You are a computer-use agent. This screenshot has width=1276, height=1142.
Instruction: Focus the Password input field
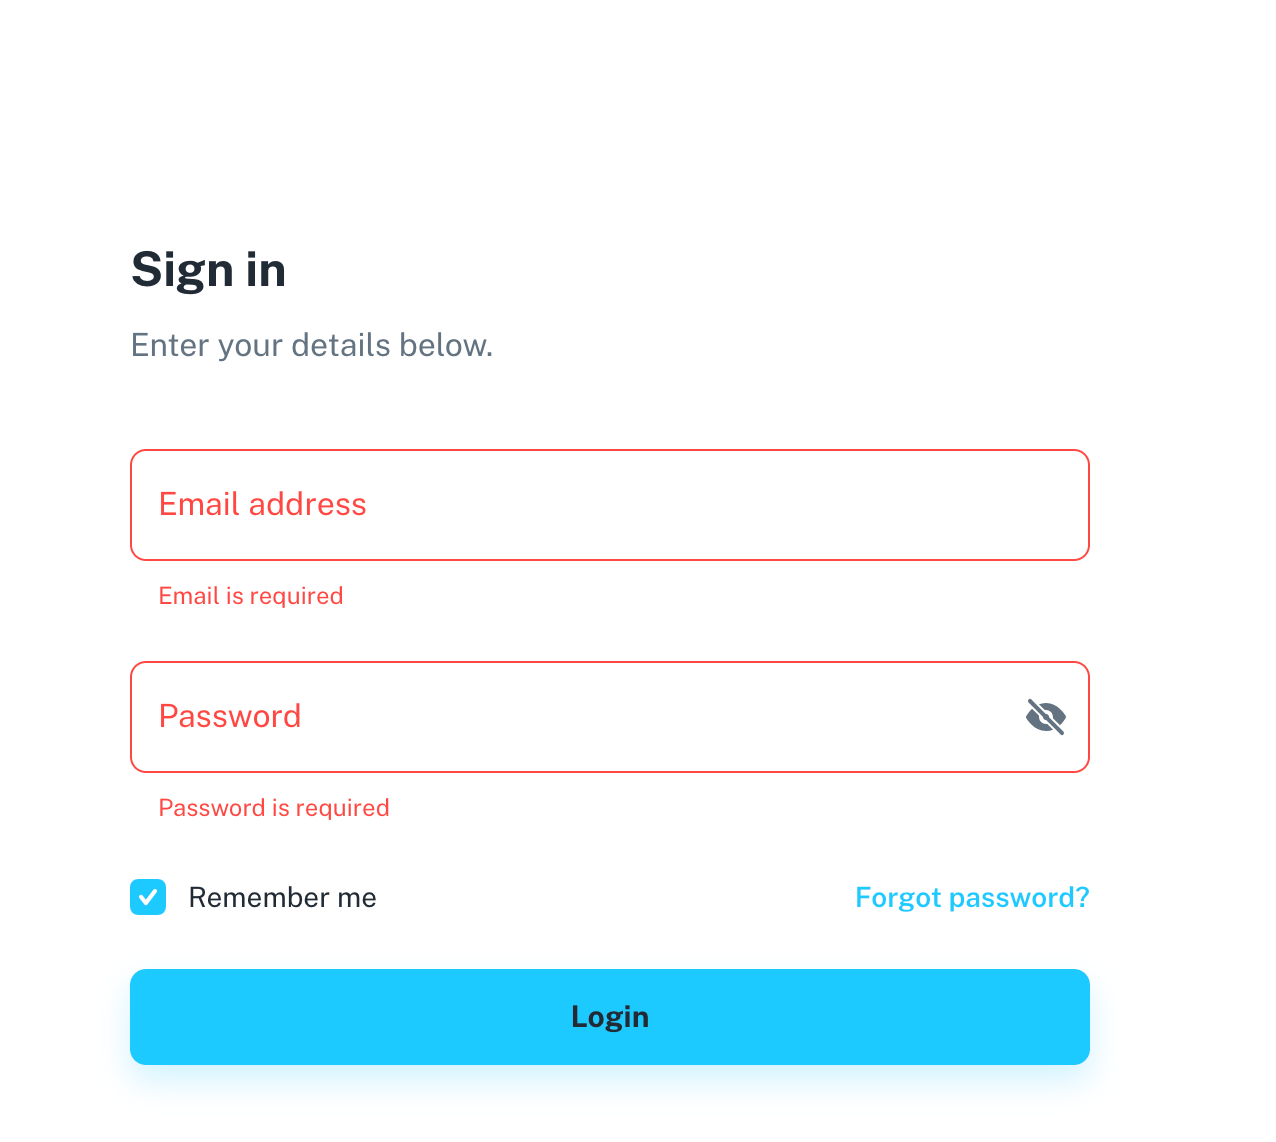pos(580,717)
